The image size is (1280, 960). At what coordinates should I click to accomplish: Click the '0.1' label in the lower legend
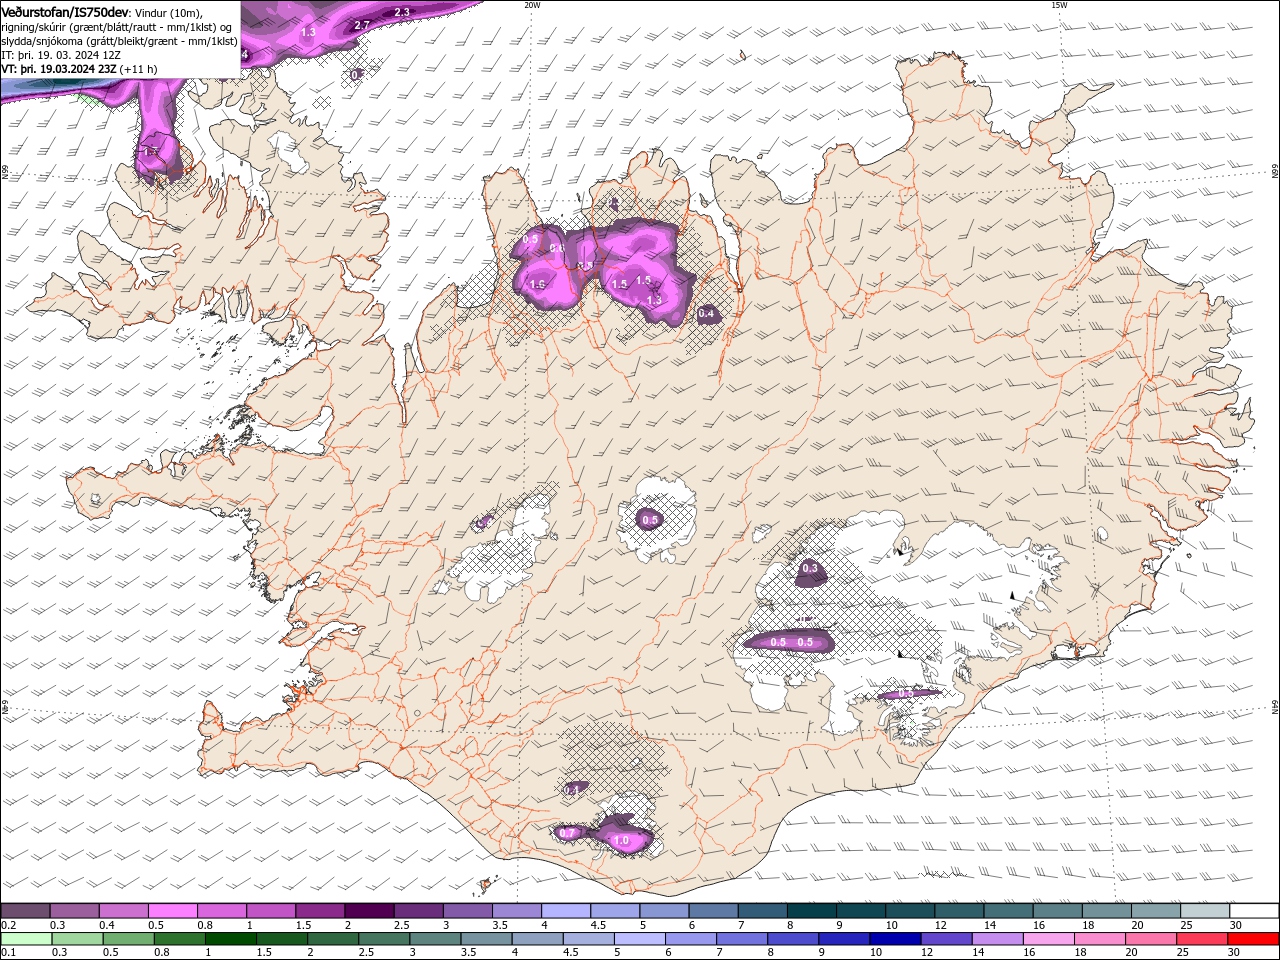pos(8,953)
